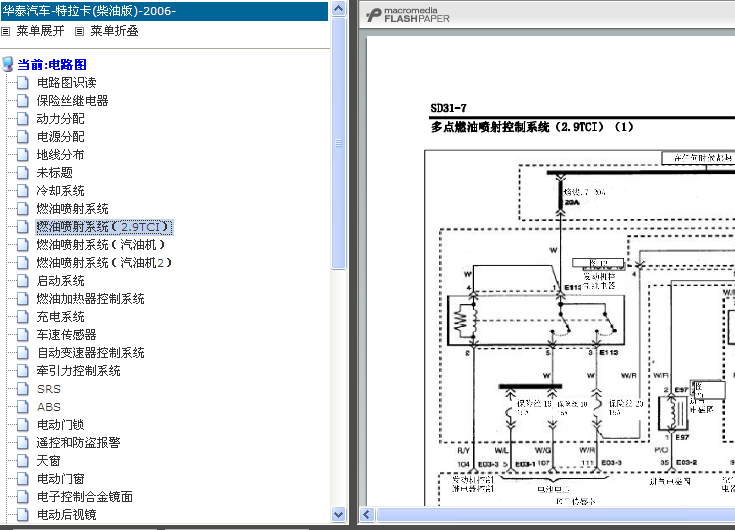Select the 当前:电路图 root node
Screen dimensions: 735x530
(x=52, y=65)
